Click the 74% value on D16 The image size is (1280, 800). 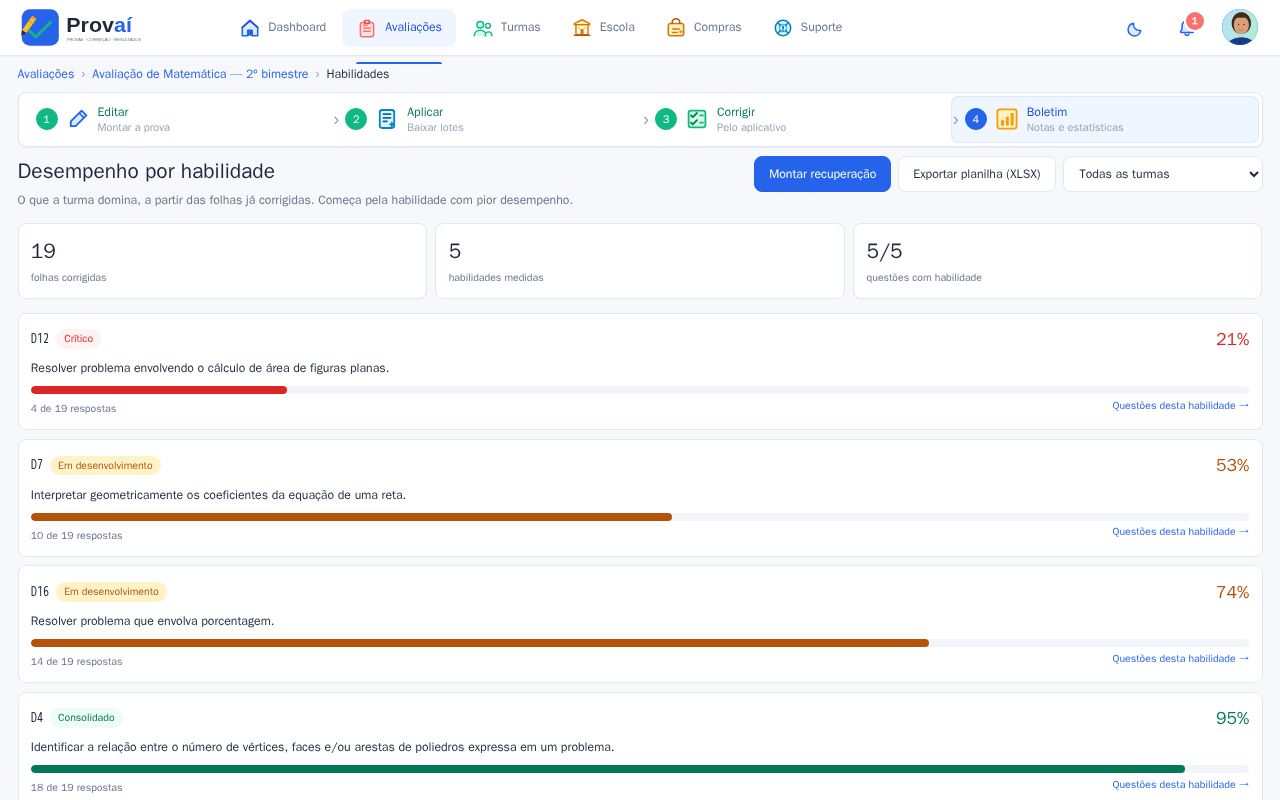coord(1232,592)
